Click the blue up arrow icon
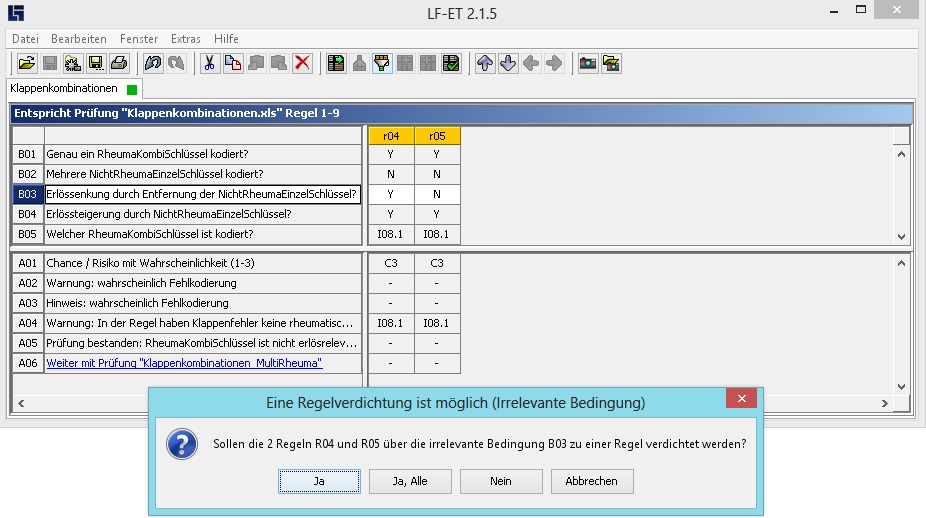The image size is (926, 518). [485, 63]
